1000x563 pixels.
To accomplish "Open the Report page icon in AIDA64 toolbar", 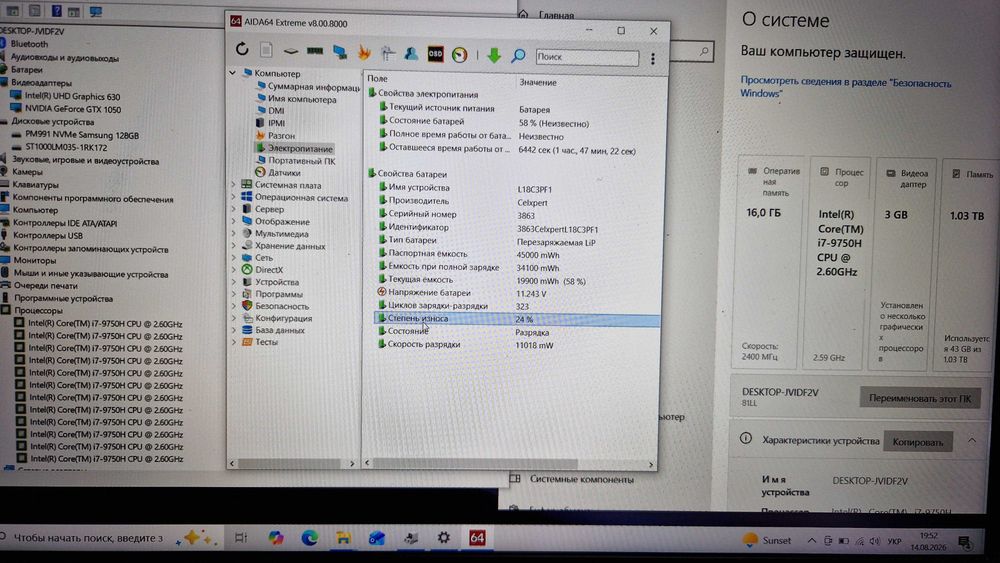I will pos(266,50).
